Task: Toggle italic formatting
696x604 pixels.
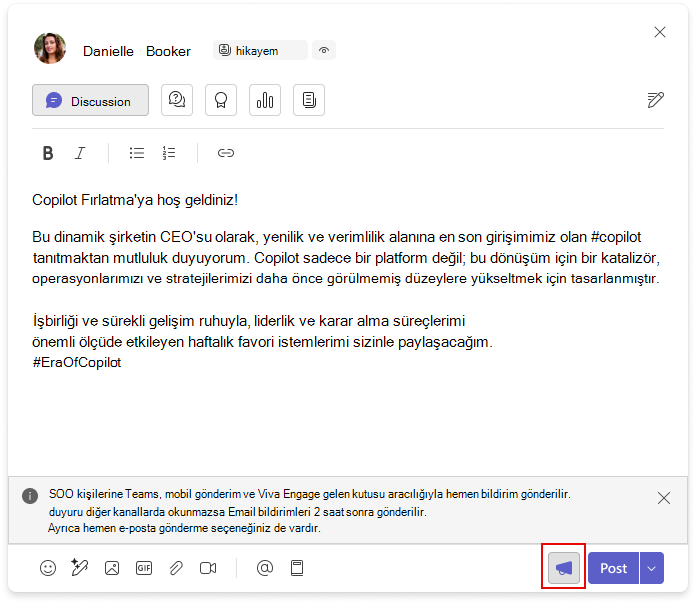Action: [80, 153]
